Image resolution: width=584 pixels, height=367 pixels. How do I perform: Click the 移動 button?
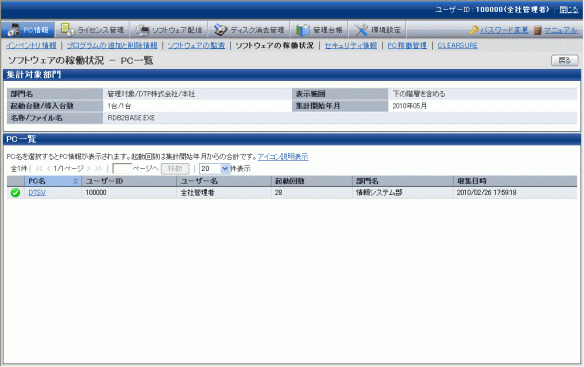[175, 169]
